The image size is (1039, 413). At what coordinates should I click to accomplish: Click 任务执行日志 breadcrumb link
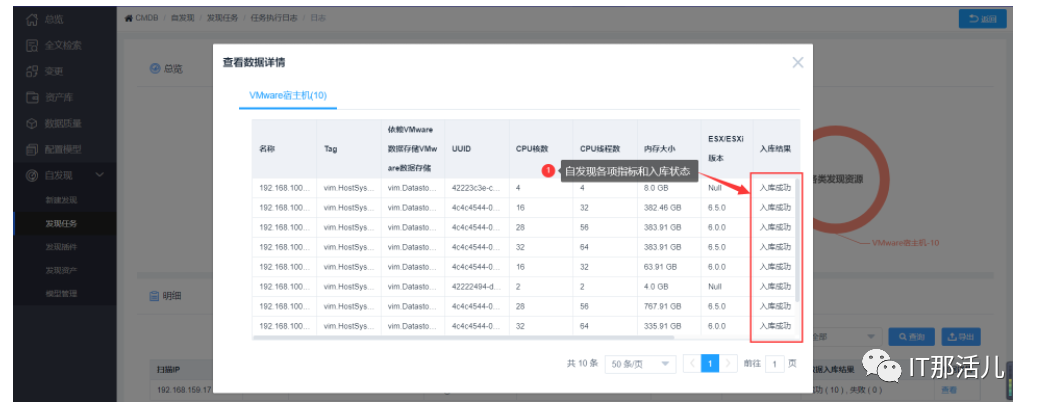(x=274, y=18)
